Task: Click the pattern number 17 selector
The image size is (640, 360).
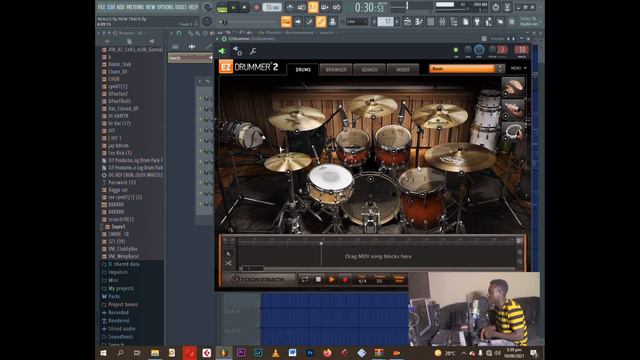Action: point(386,22)
